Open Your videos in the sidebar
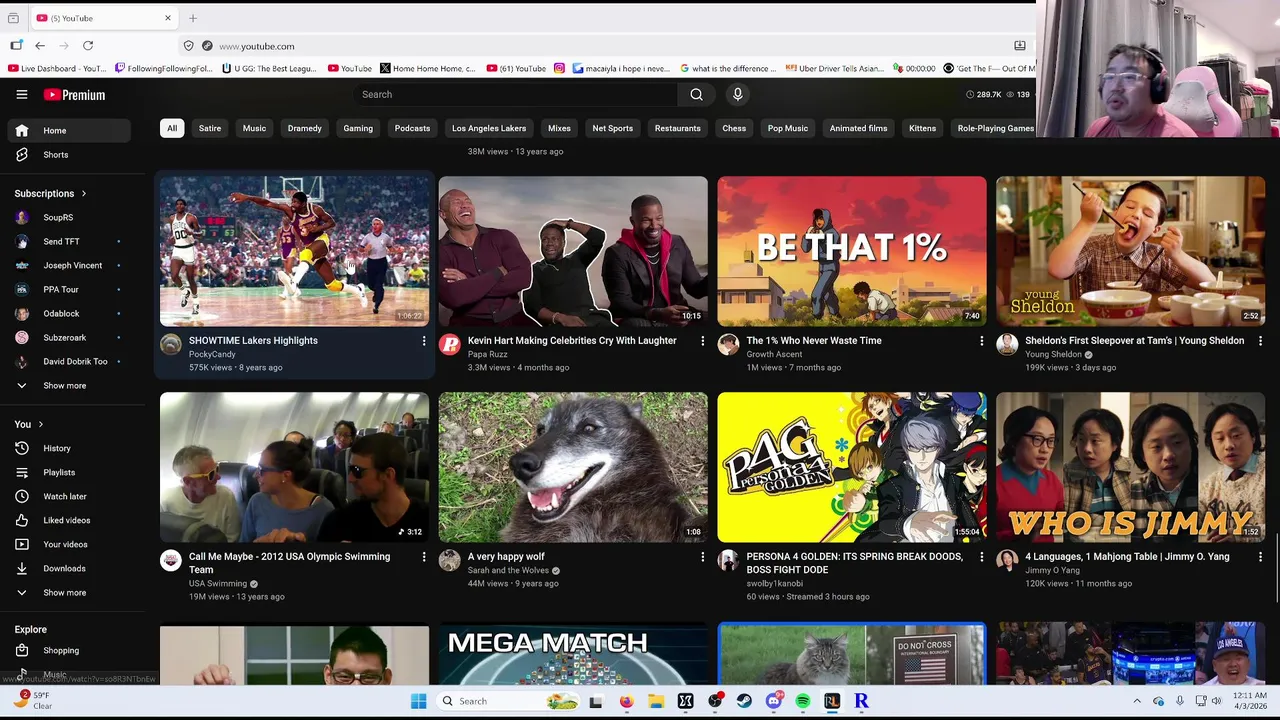This screenshot has width=1280, height=720. click(x=69, y=544)
